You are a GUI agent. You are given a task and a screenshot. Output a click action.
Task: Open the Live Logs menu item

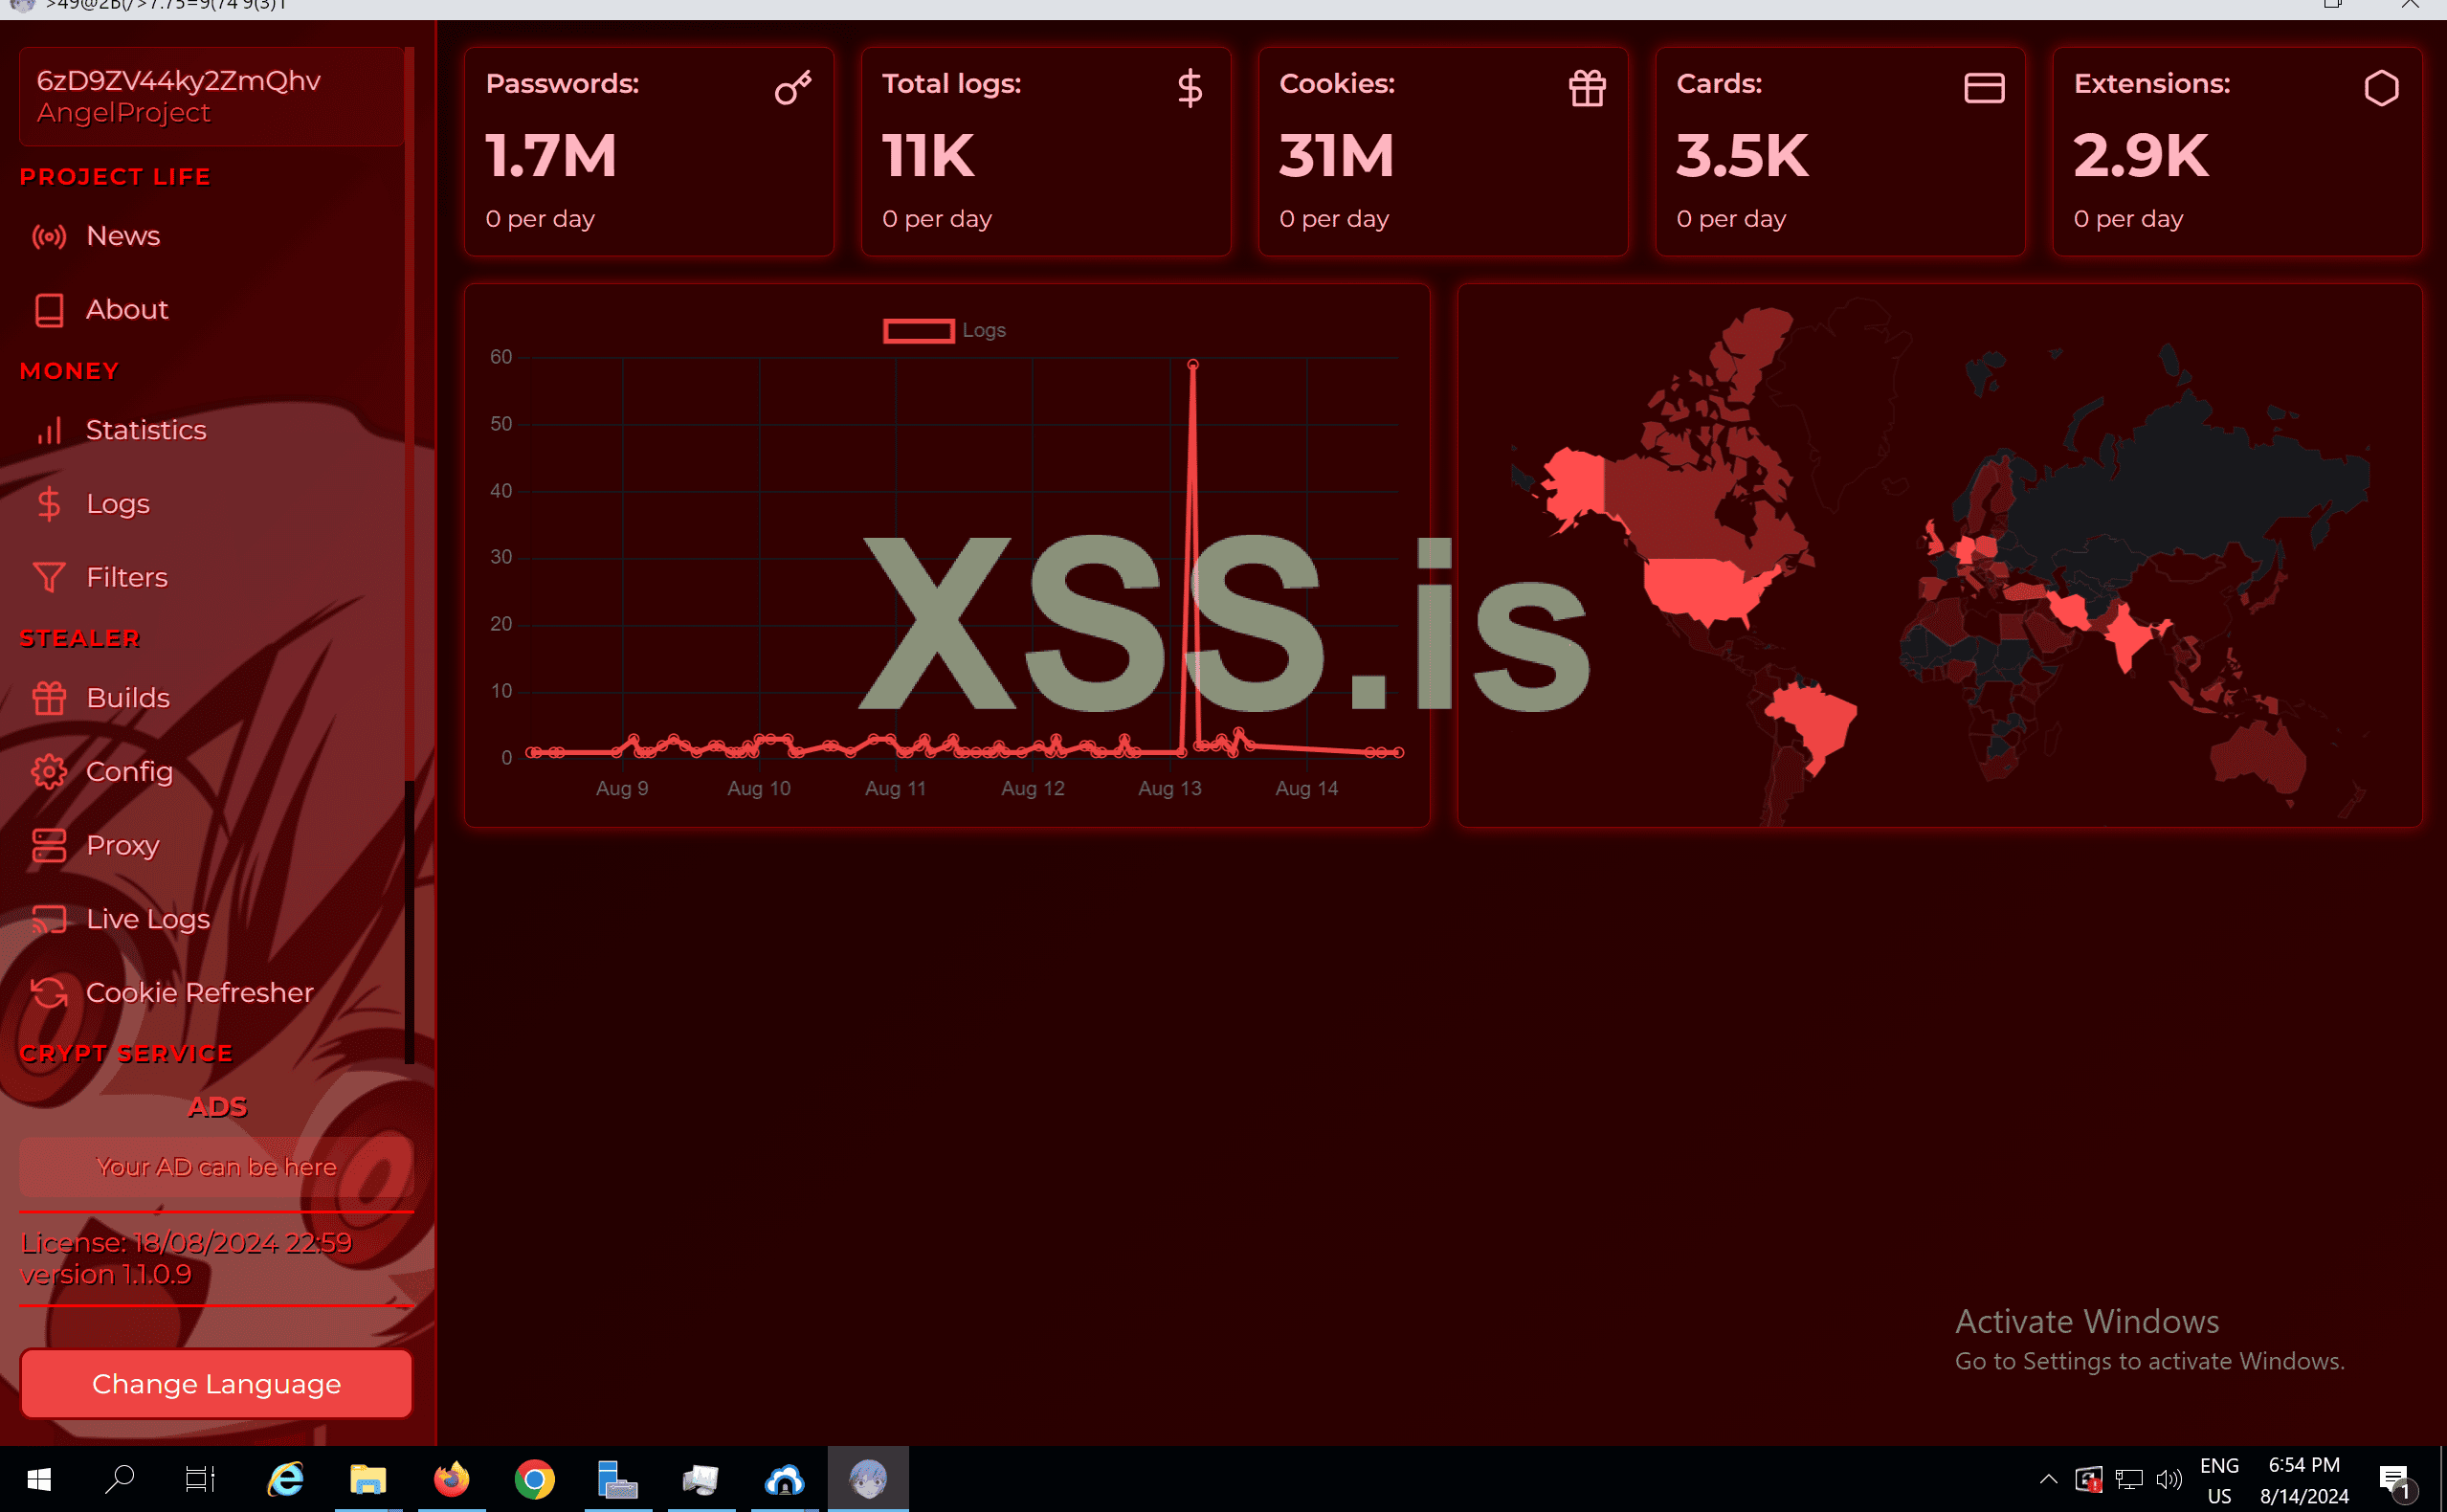coord(148,919)
